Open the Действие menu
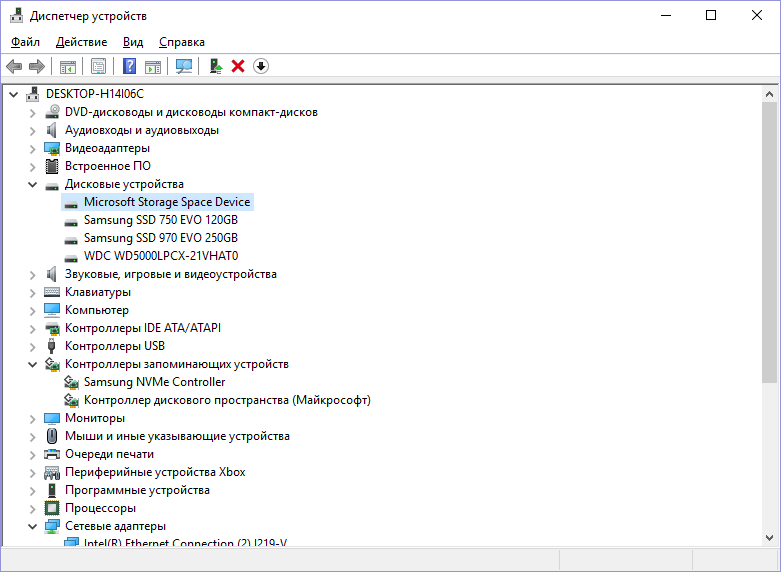This screenshot has width=781, height=572. click(x=81, y=42)
